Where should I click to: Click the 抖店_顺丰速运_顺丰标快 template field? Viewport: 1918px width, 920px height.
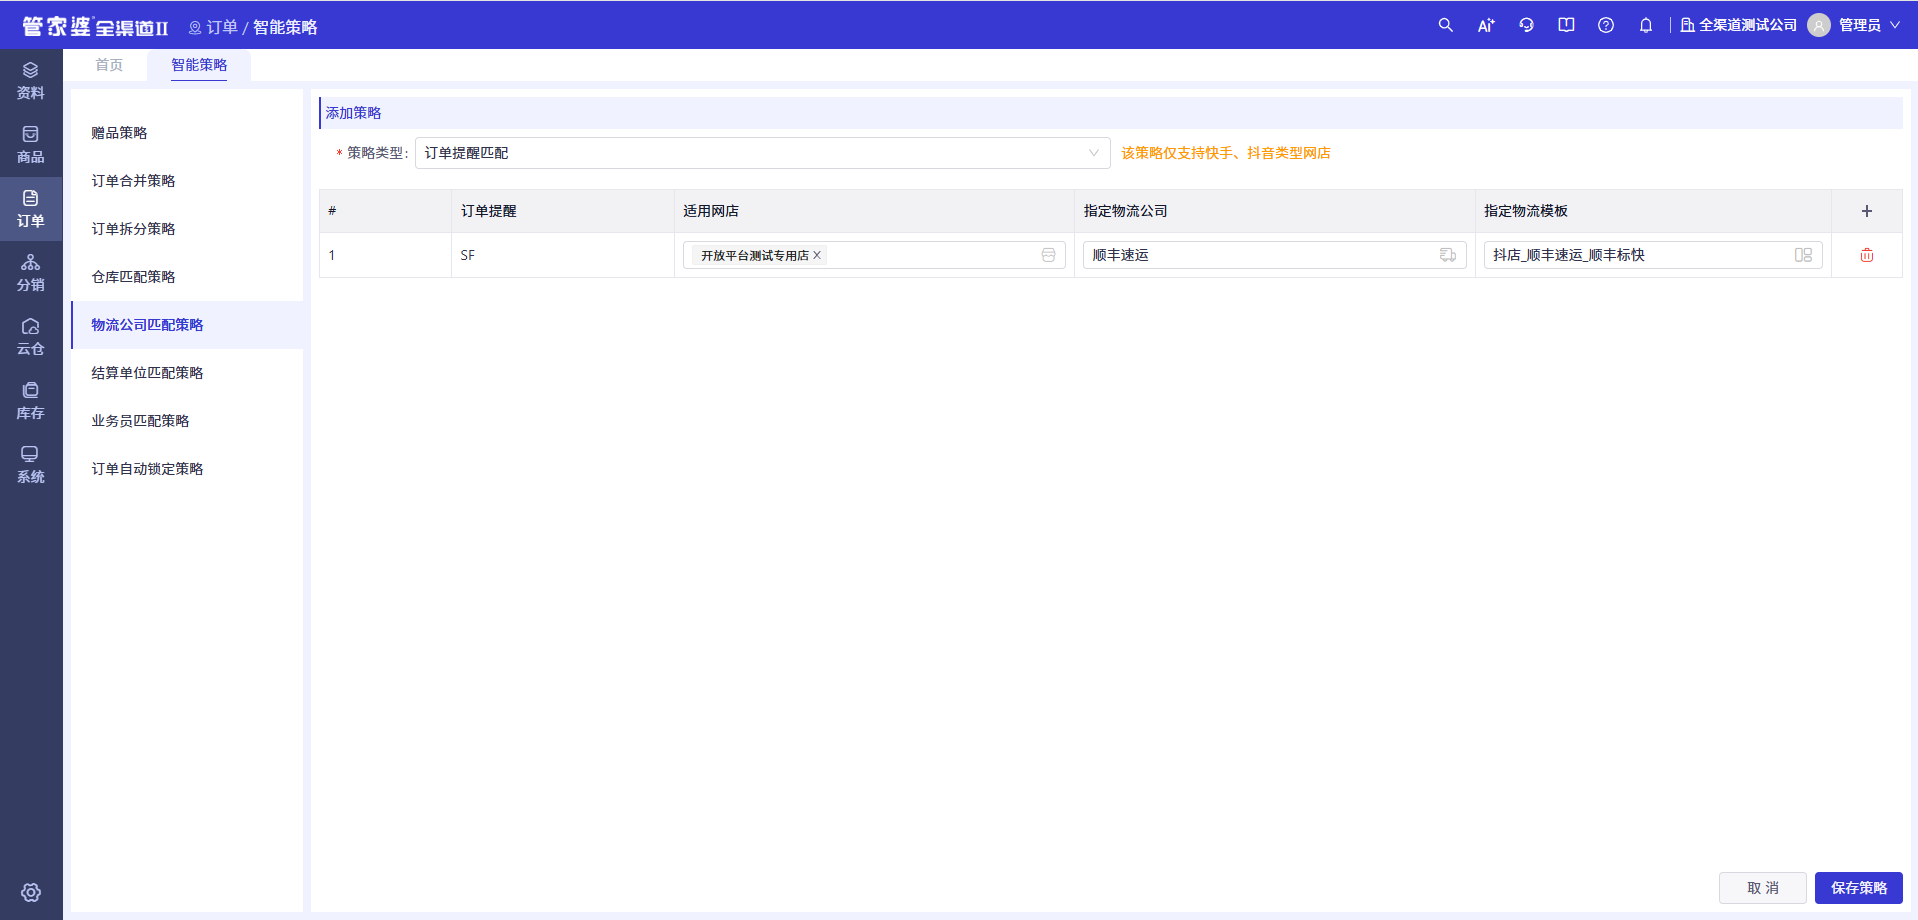coord(1652,255)
